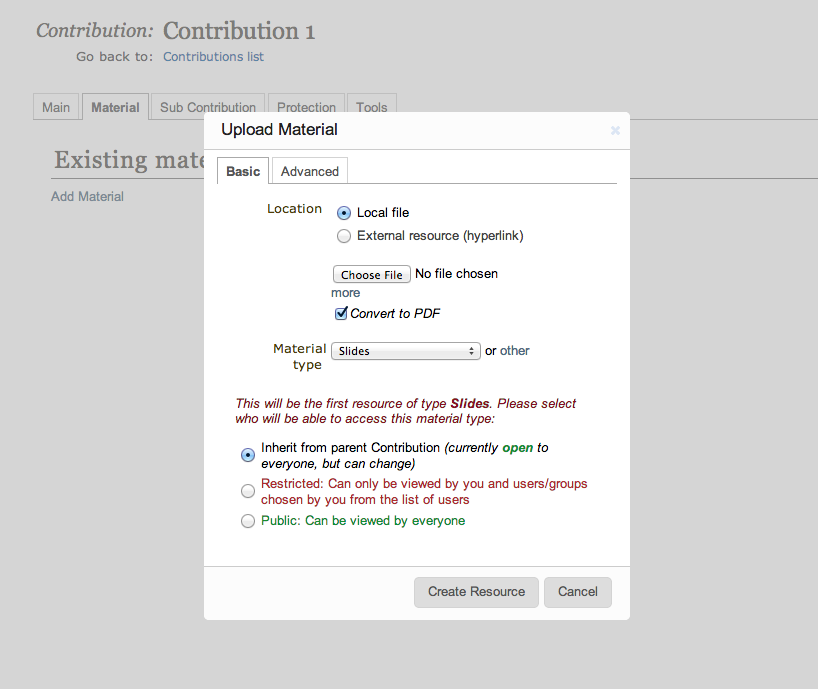Image resolution: width=818 pixels, height=689 pixels.
Task: Select the Restricted access radio button
Action: 248,491
